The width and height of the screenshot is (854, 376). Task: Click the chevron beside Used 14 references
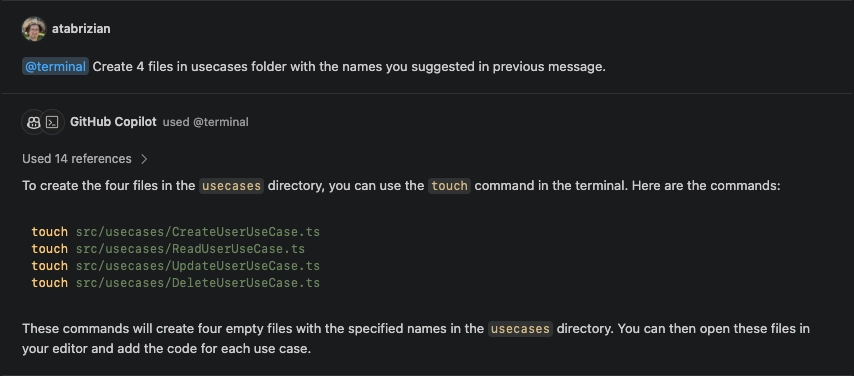pos(144,159)
